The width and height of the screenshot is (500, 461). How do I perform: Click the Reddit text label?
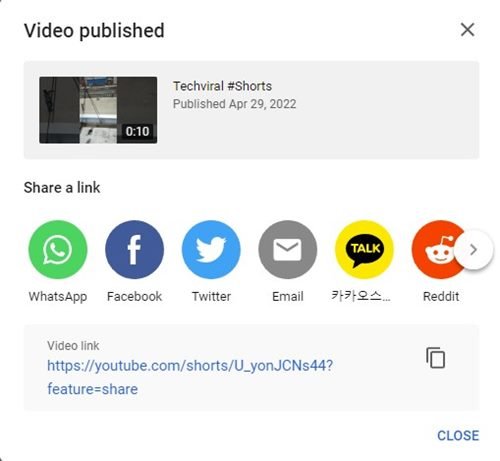tap(441, 296)
